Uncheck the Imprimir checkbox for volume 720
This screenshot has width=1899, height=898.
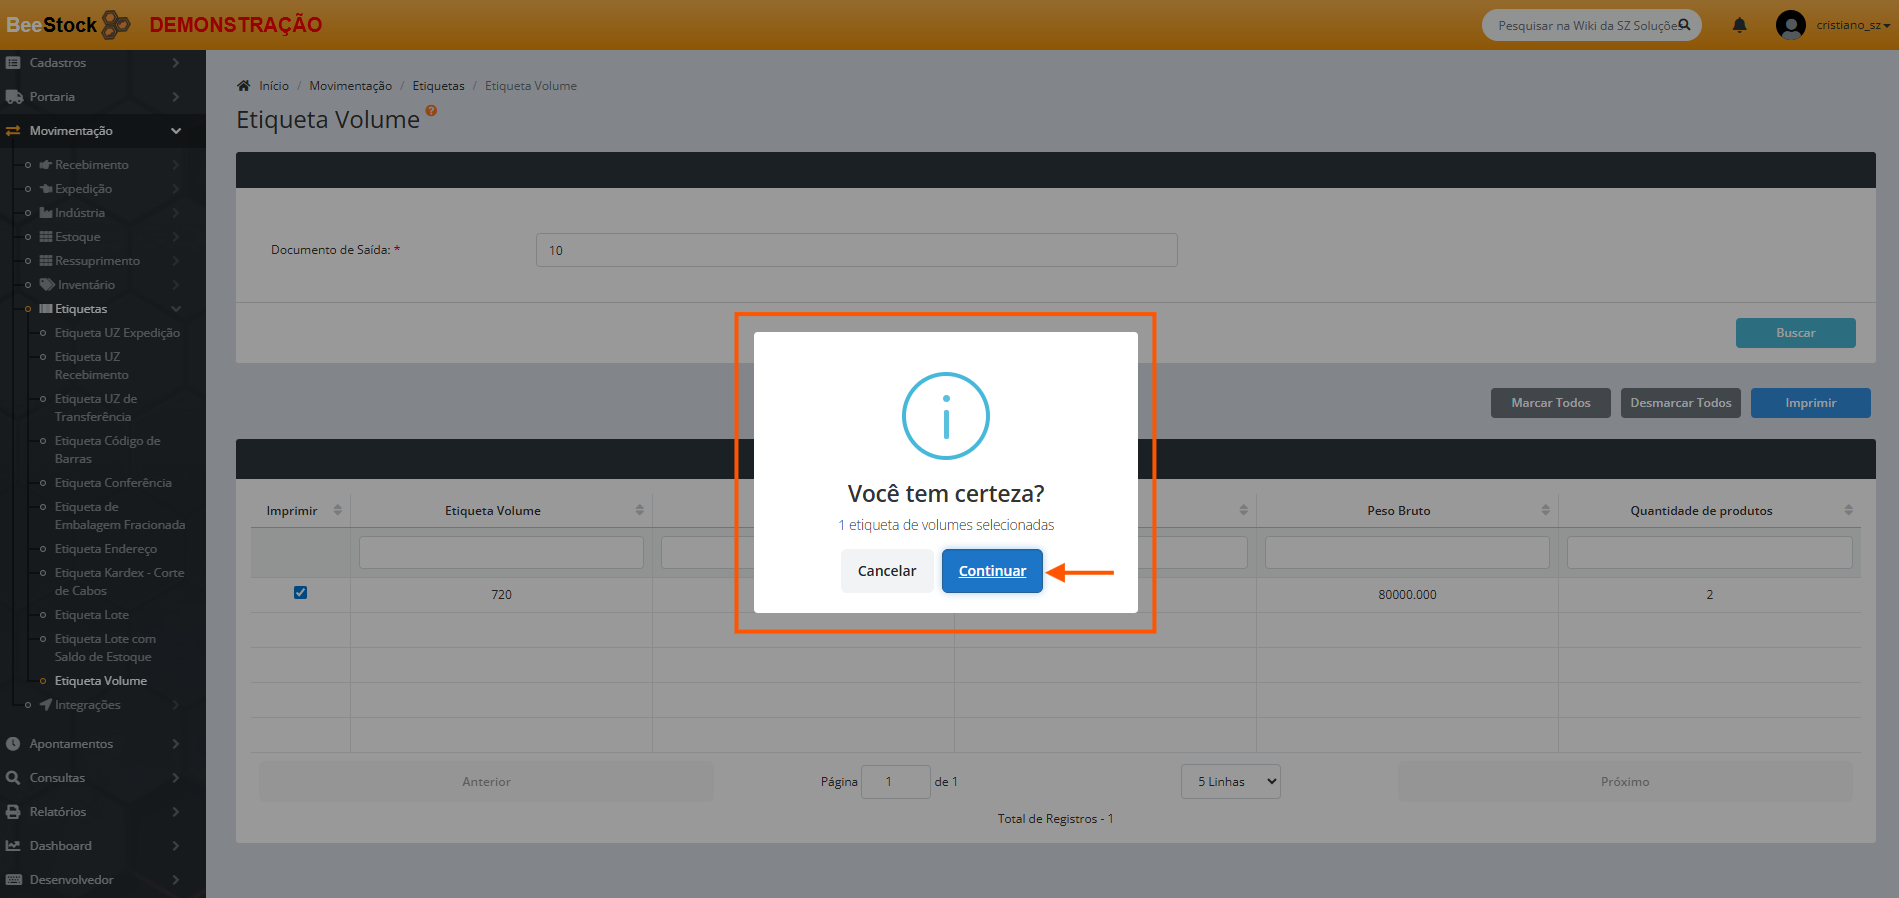coord(300,593)
